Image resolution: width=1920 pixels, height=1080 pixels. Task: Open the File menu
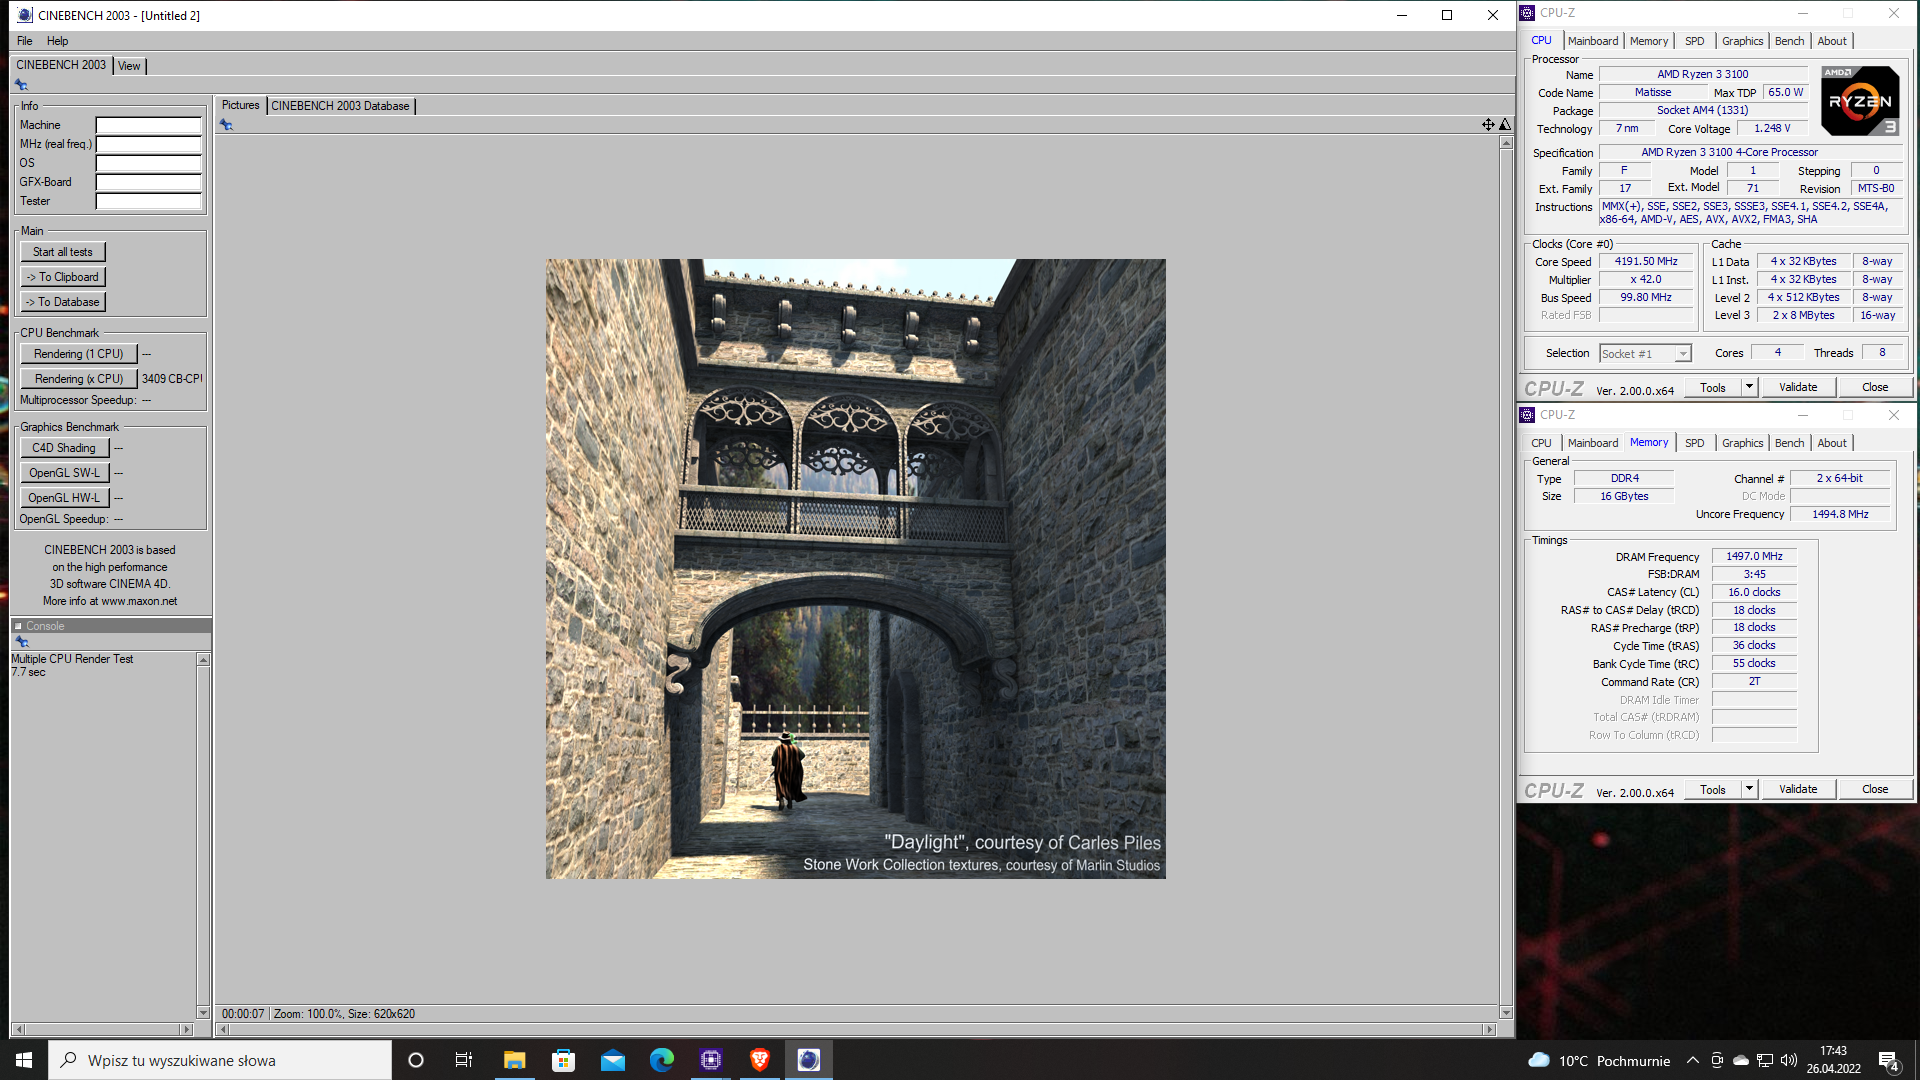[25, 41]
